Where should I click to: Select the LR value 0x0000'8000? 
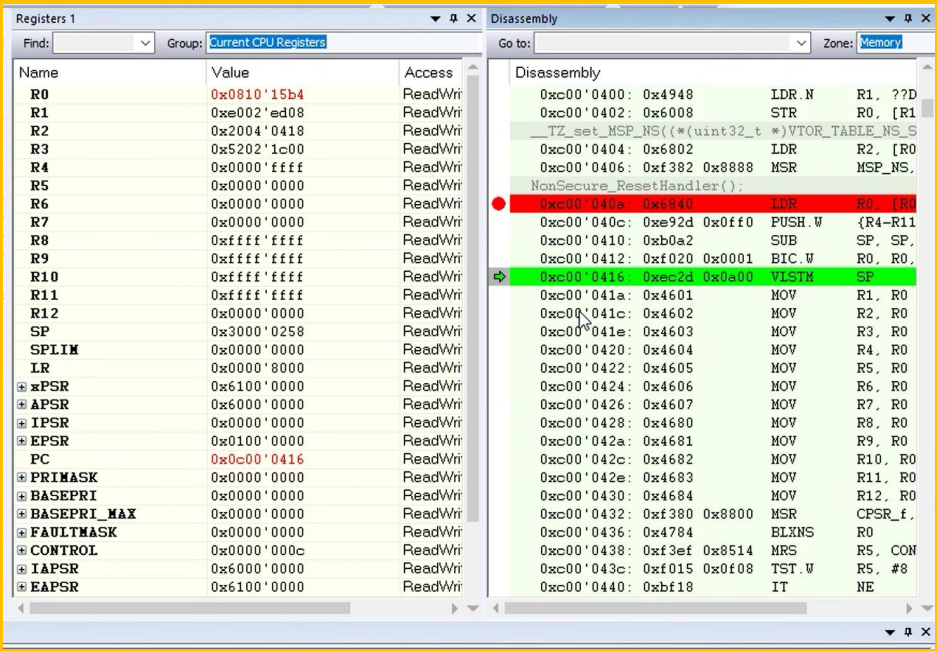[x=258, y=368]
